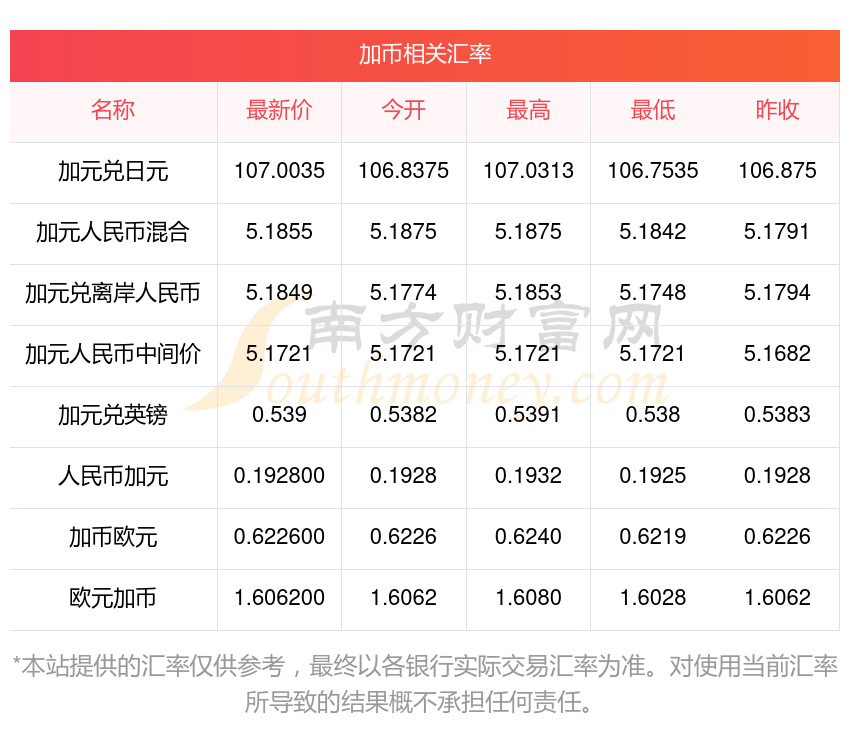Select the 最高 column header
Image resolution: width=850 pixels, height=733 pixels.
tap(529, 110)
